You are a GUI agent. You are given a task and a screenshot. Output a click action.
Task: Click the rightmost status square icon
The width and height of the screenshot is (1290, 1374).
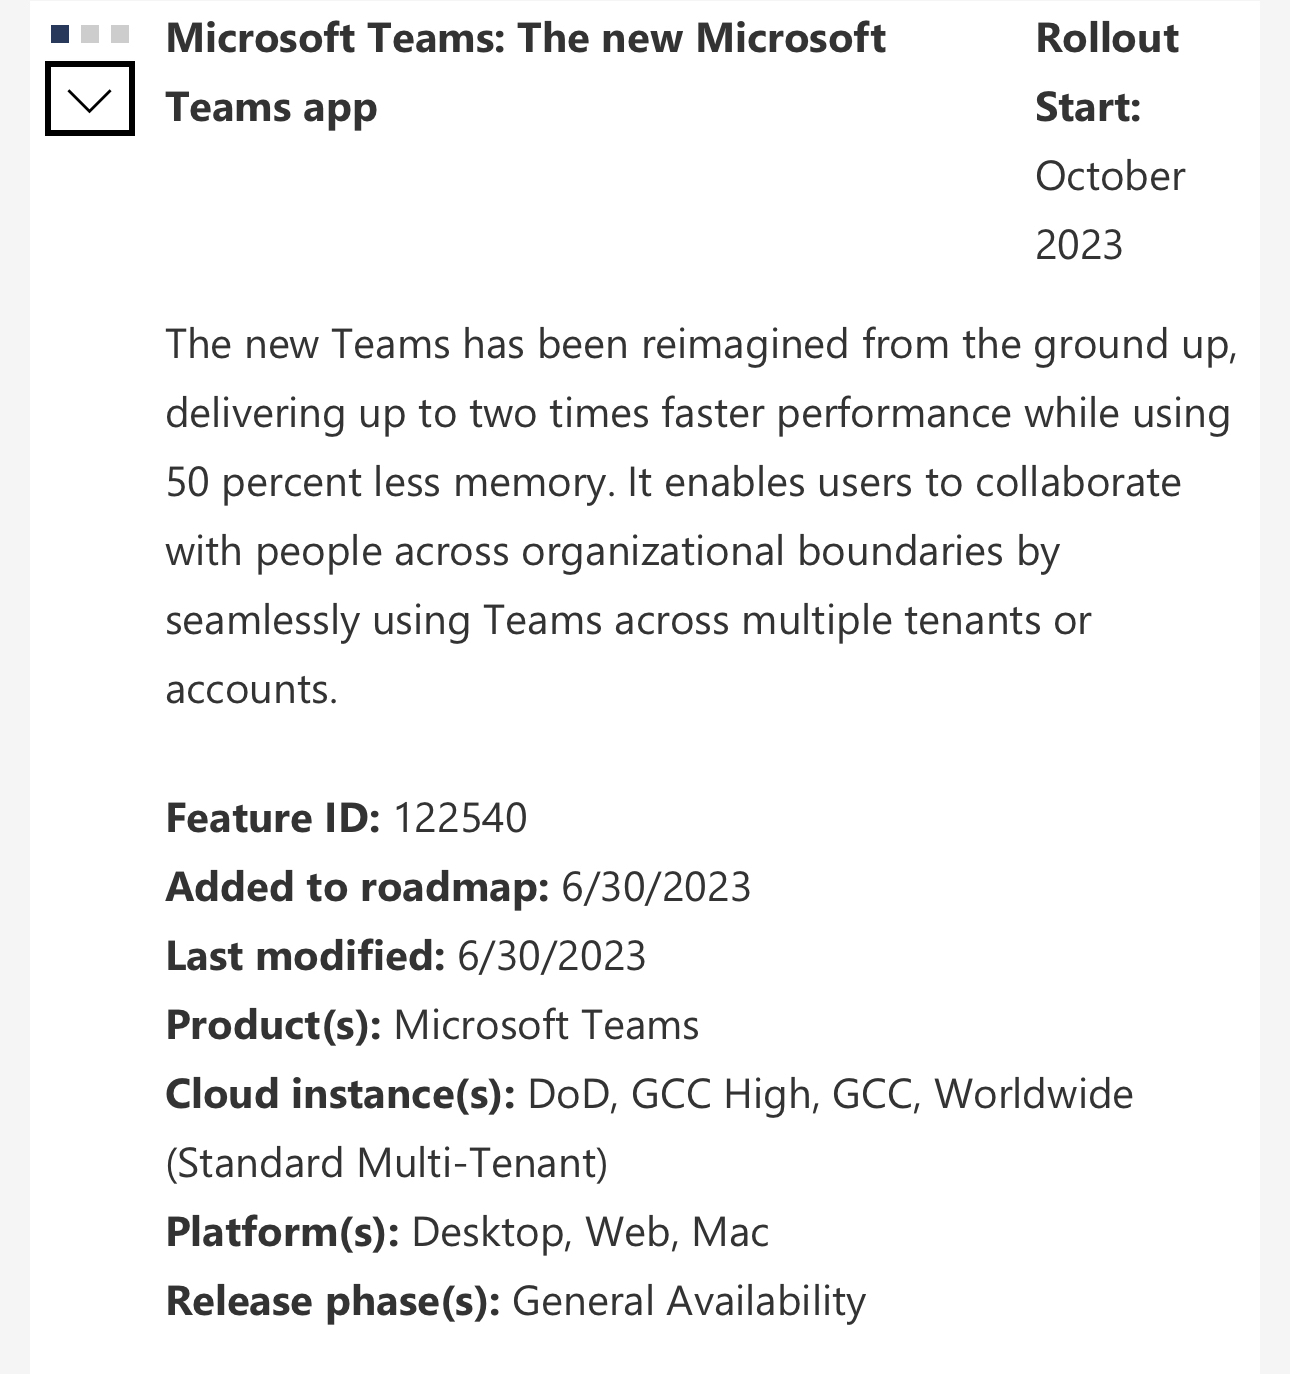click(x=119, y=32)
